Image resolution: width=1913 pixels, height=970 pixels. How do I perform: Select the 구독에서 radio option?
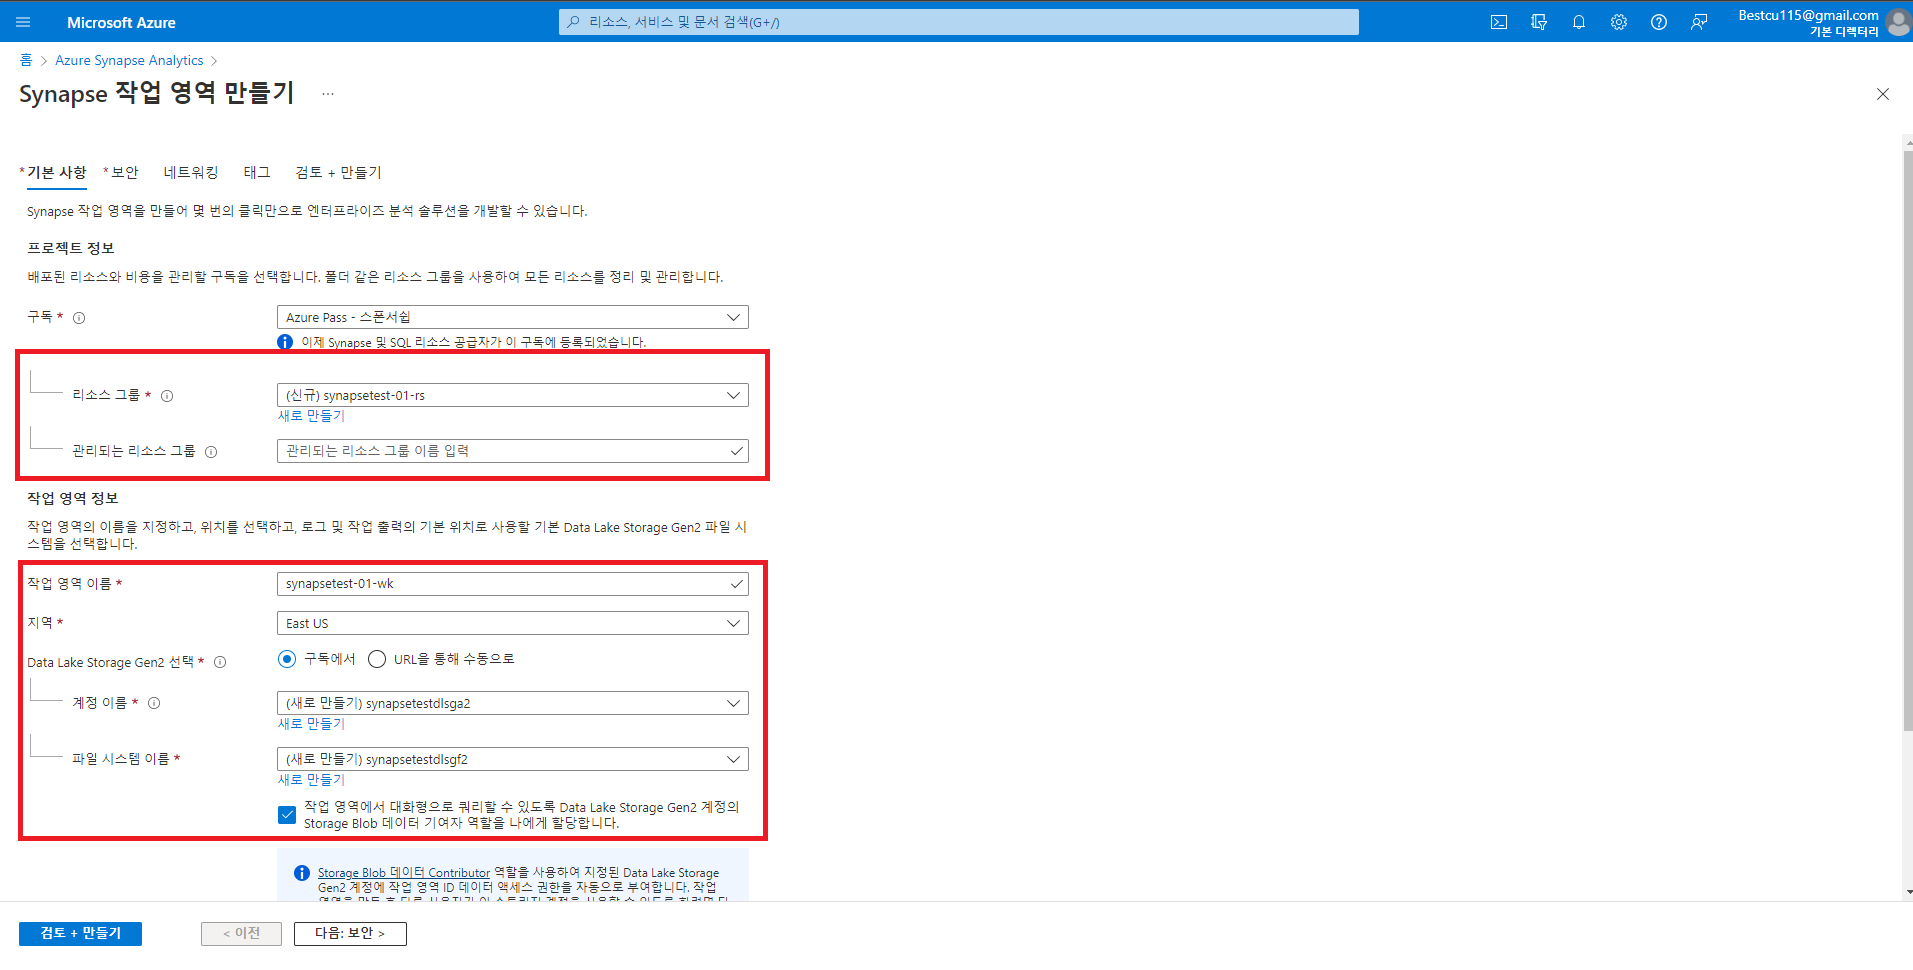click(287, 659)
